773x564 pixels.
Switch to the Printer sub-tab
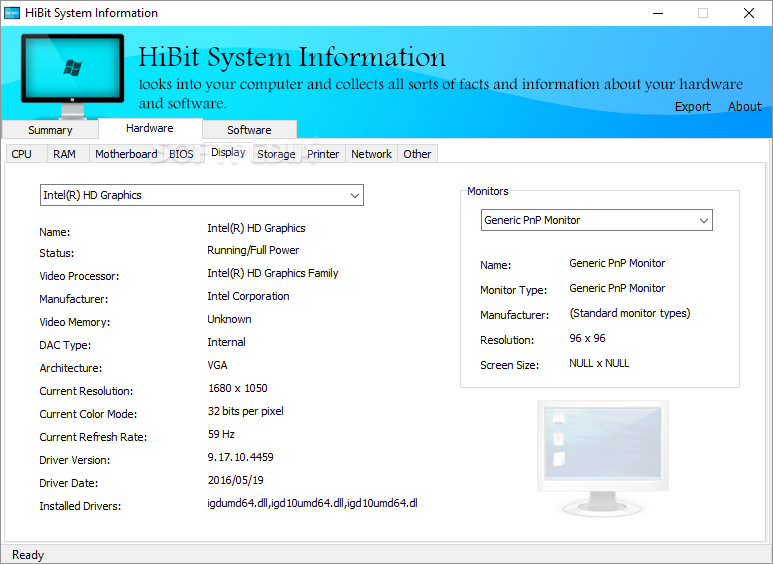[x=323, y=154]
